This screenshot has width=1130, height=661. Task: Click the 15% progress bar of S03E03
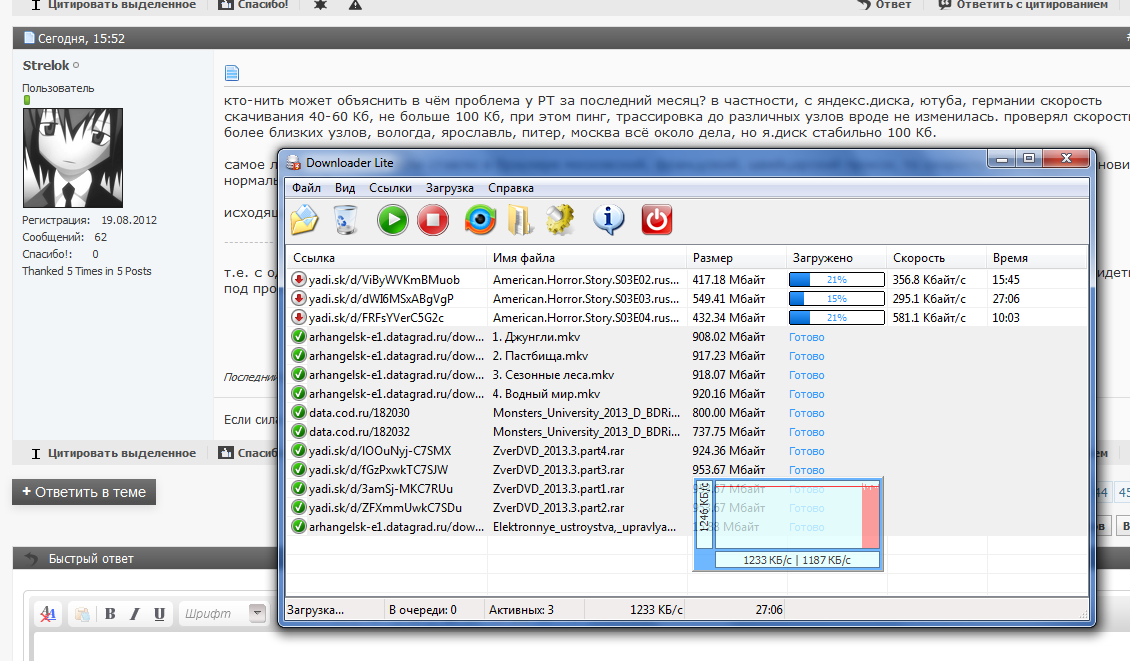pos(837,298)
